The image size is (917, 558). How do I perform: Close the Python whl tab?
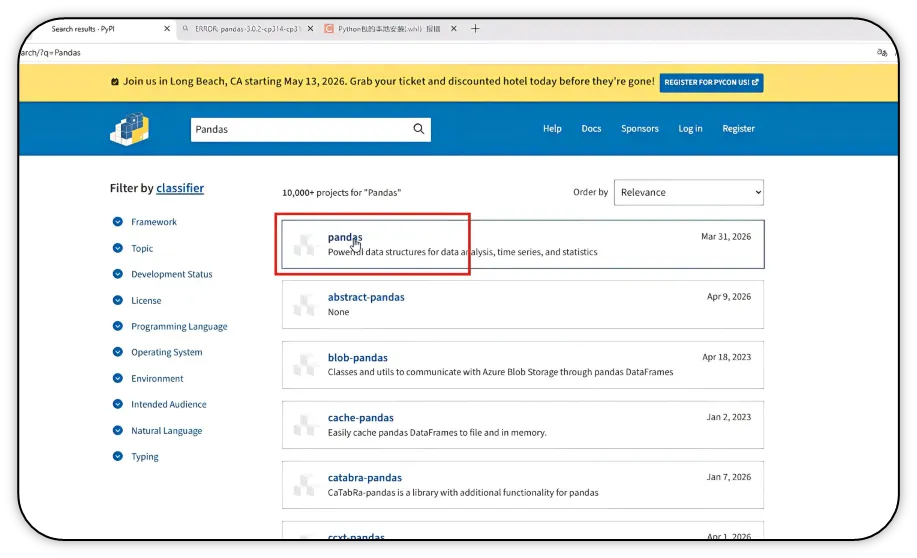pos(454,29)
